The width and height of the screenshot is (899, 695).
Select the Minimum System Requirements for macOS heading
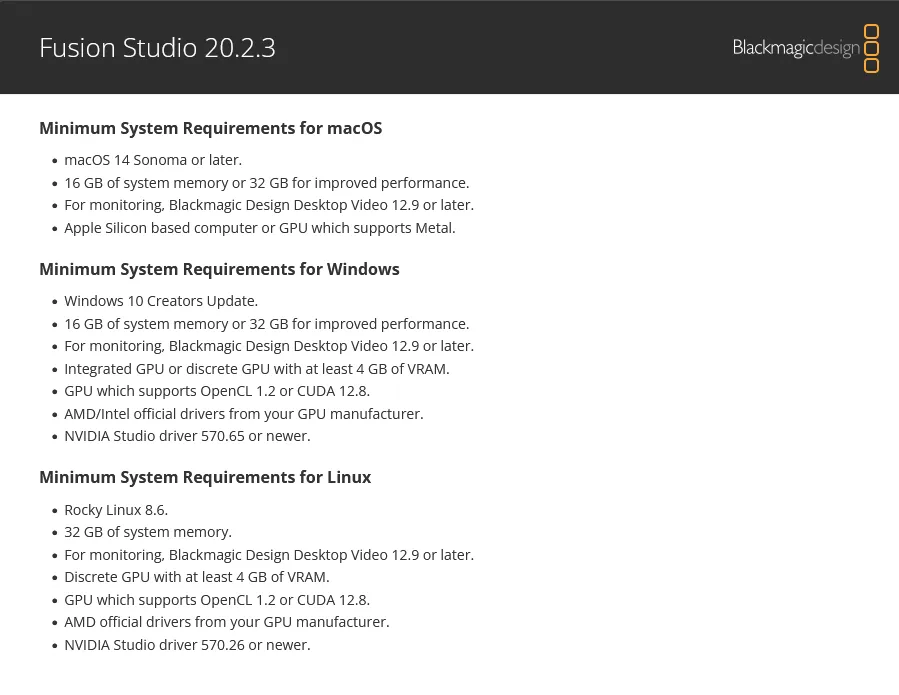coord(210,128)
